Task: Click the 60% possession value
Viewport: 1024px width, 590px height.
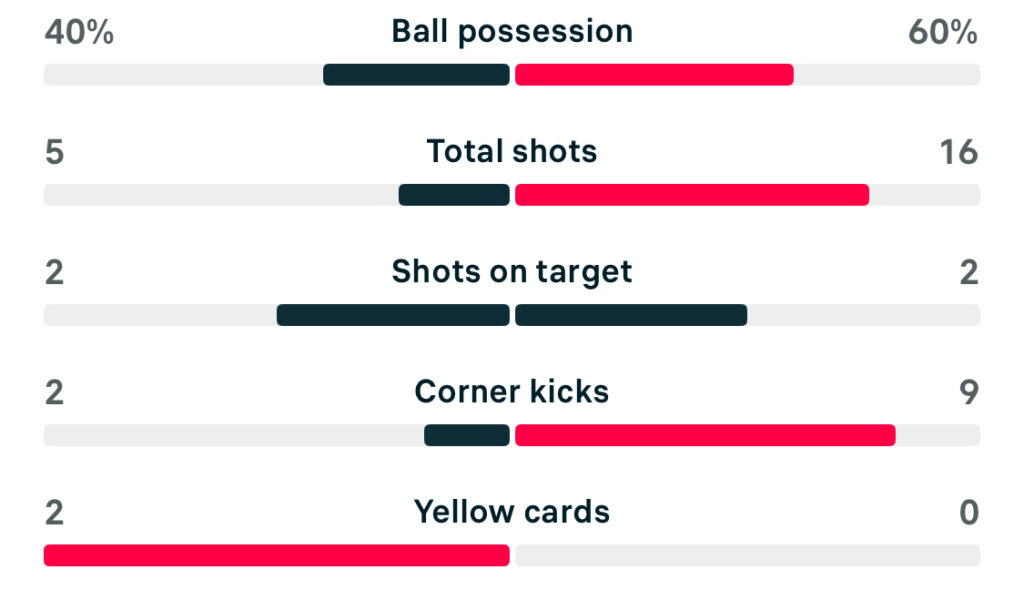Action: click(x=943, y=33)
